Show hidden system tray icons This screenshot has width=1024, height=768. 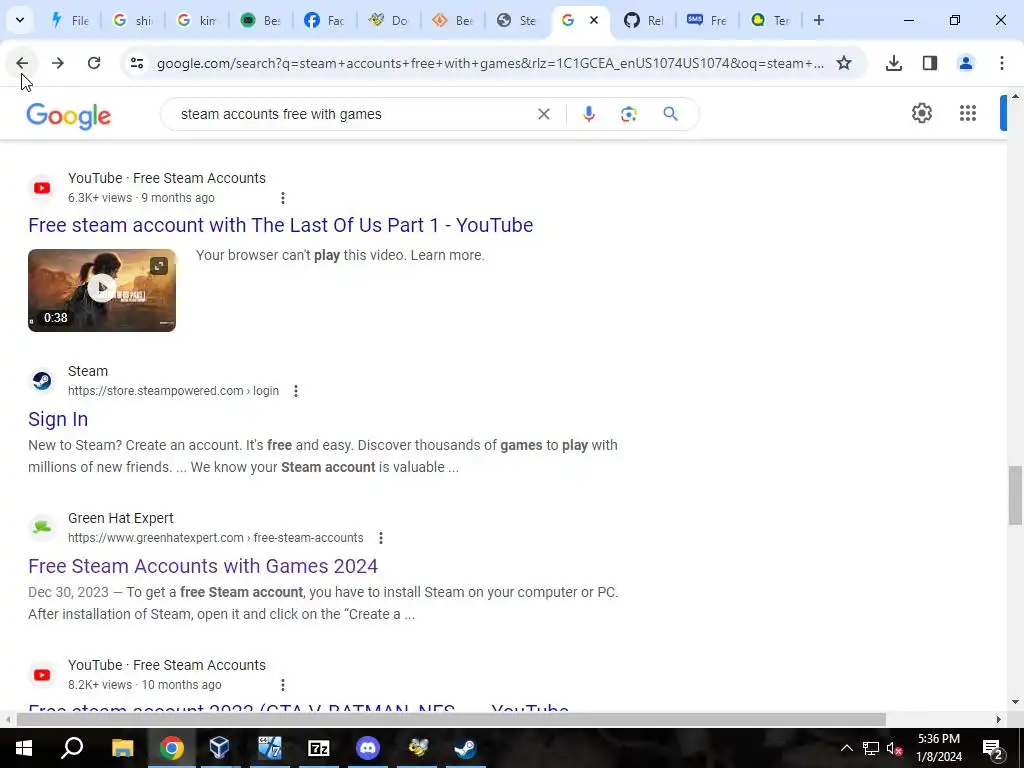pos(846,748)
